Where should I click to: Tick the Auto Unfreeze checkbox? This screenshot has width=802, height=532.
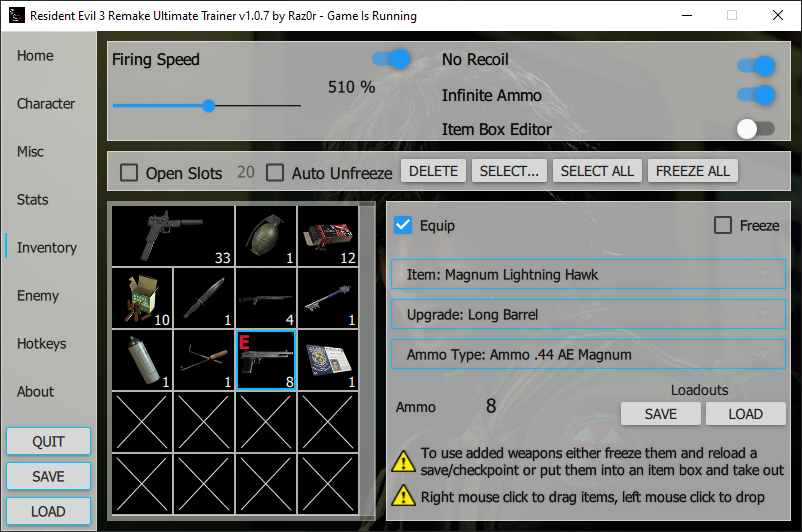tap(275, 172)
